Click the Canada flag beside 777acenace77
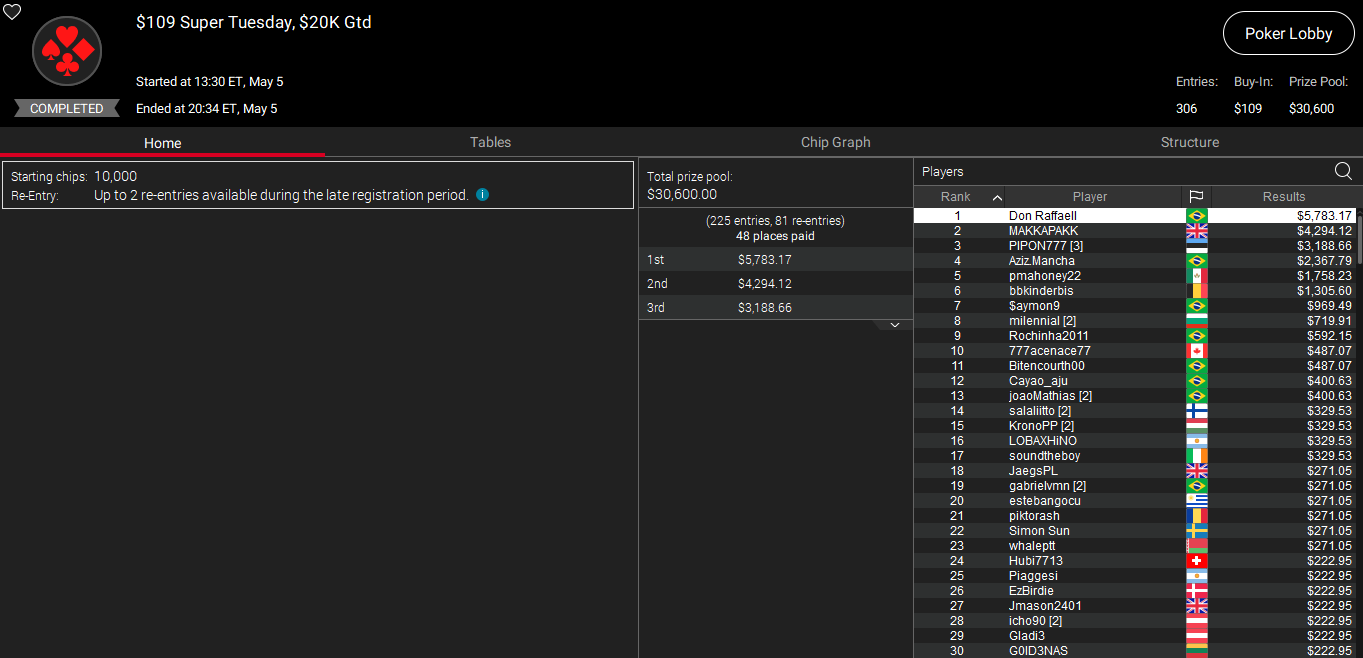 (x=1196, y=351)
